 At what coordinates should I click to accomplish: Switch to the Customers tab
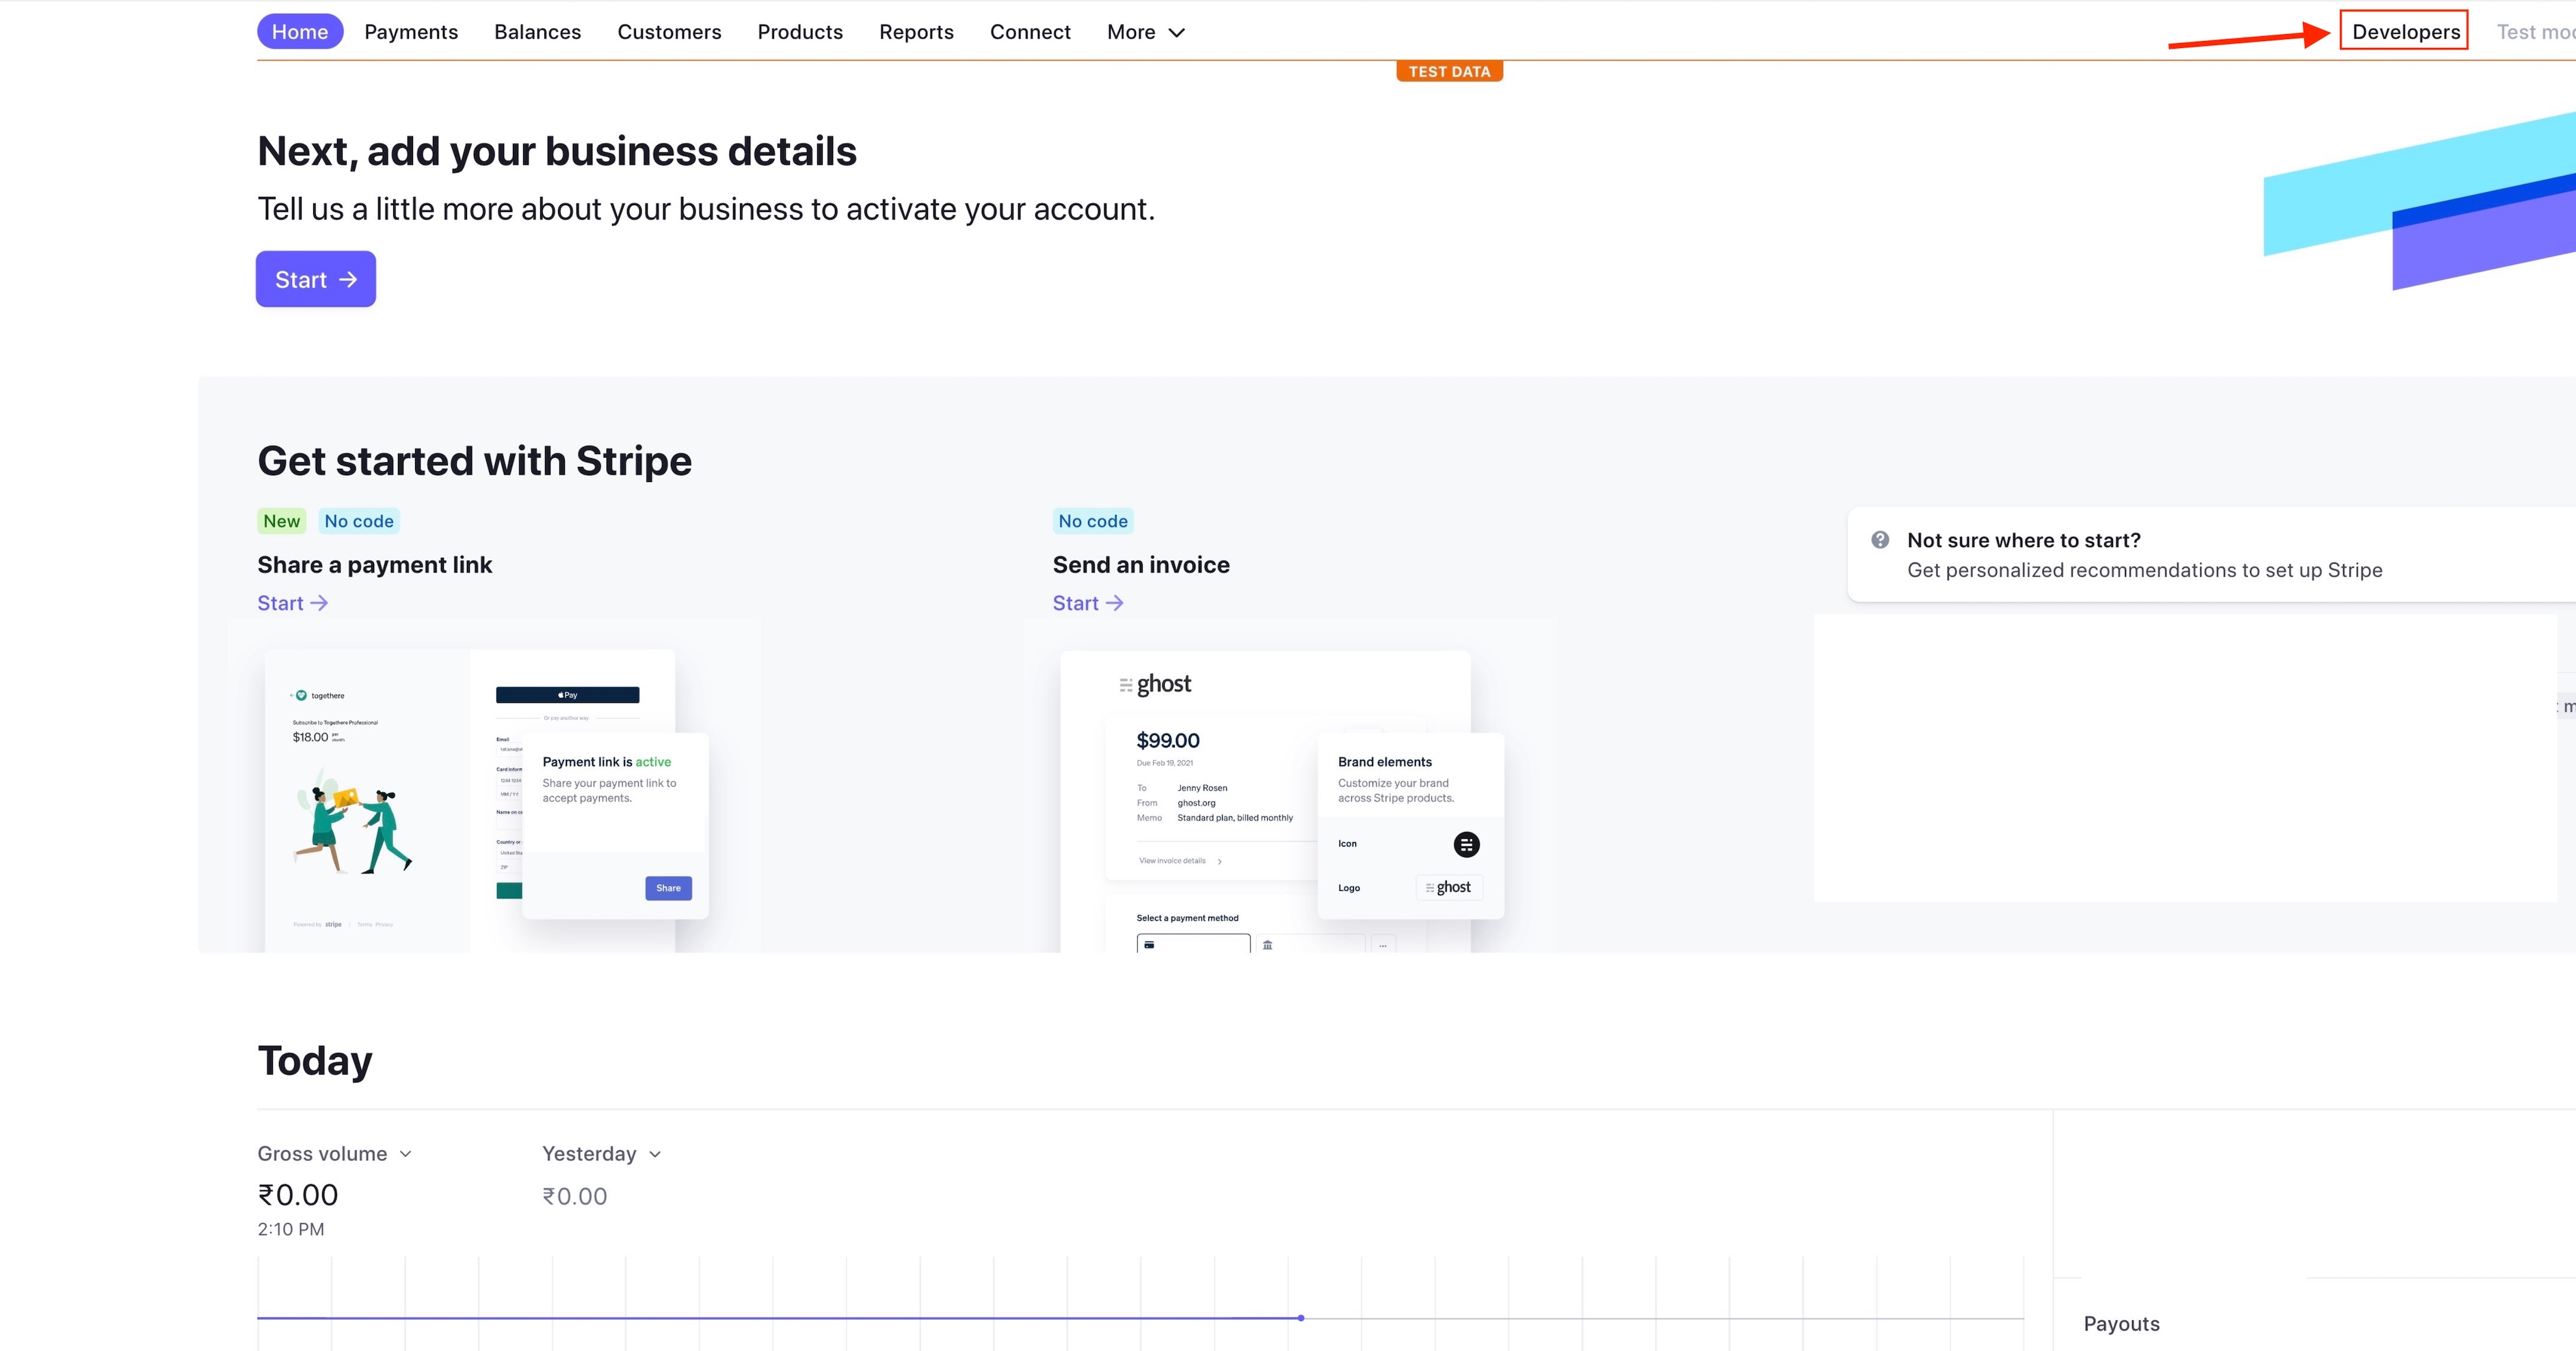pos(669,32)
